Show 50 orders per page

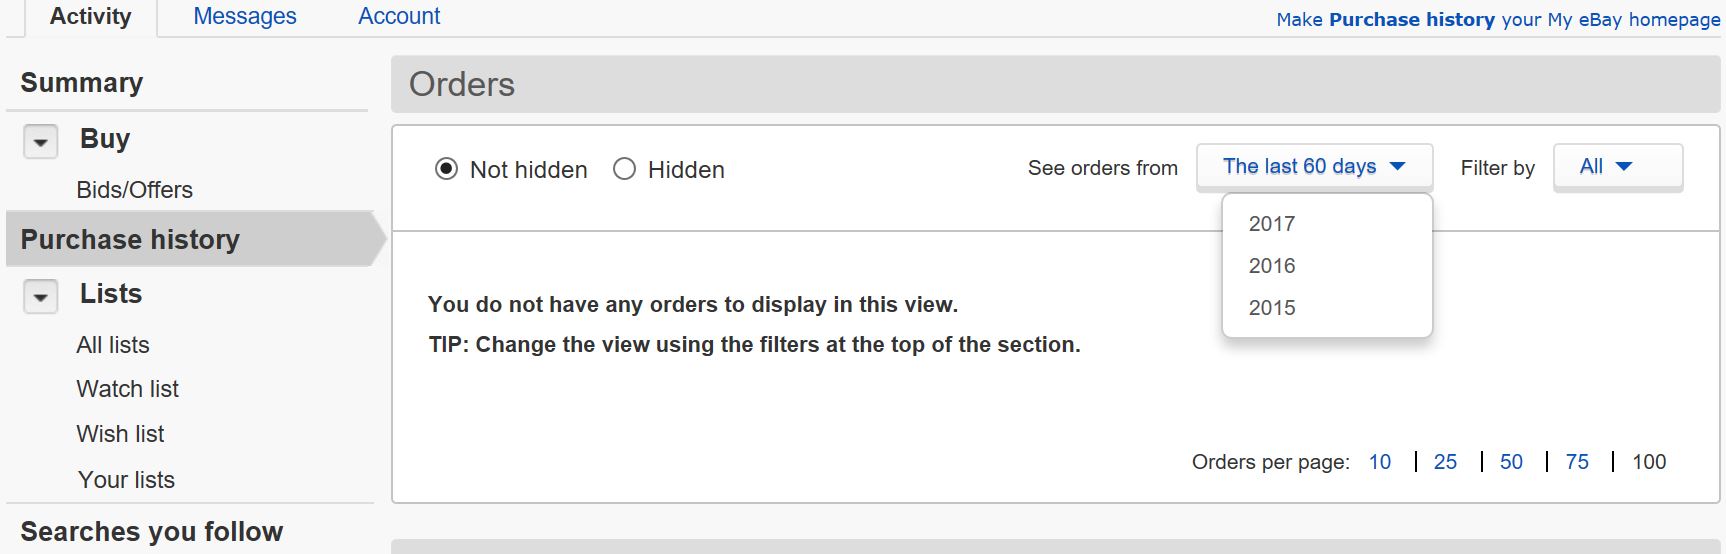pyautogui.click(x=1511, y=462)
